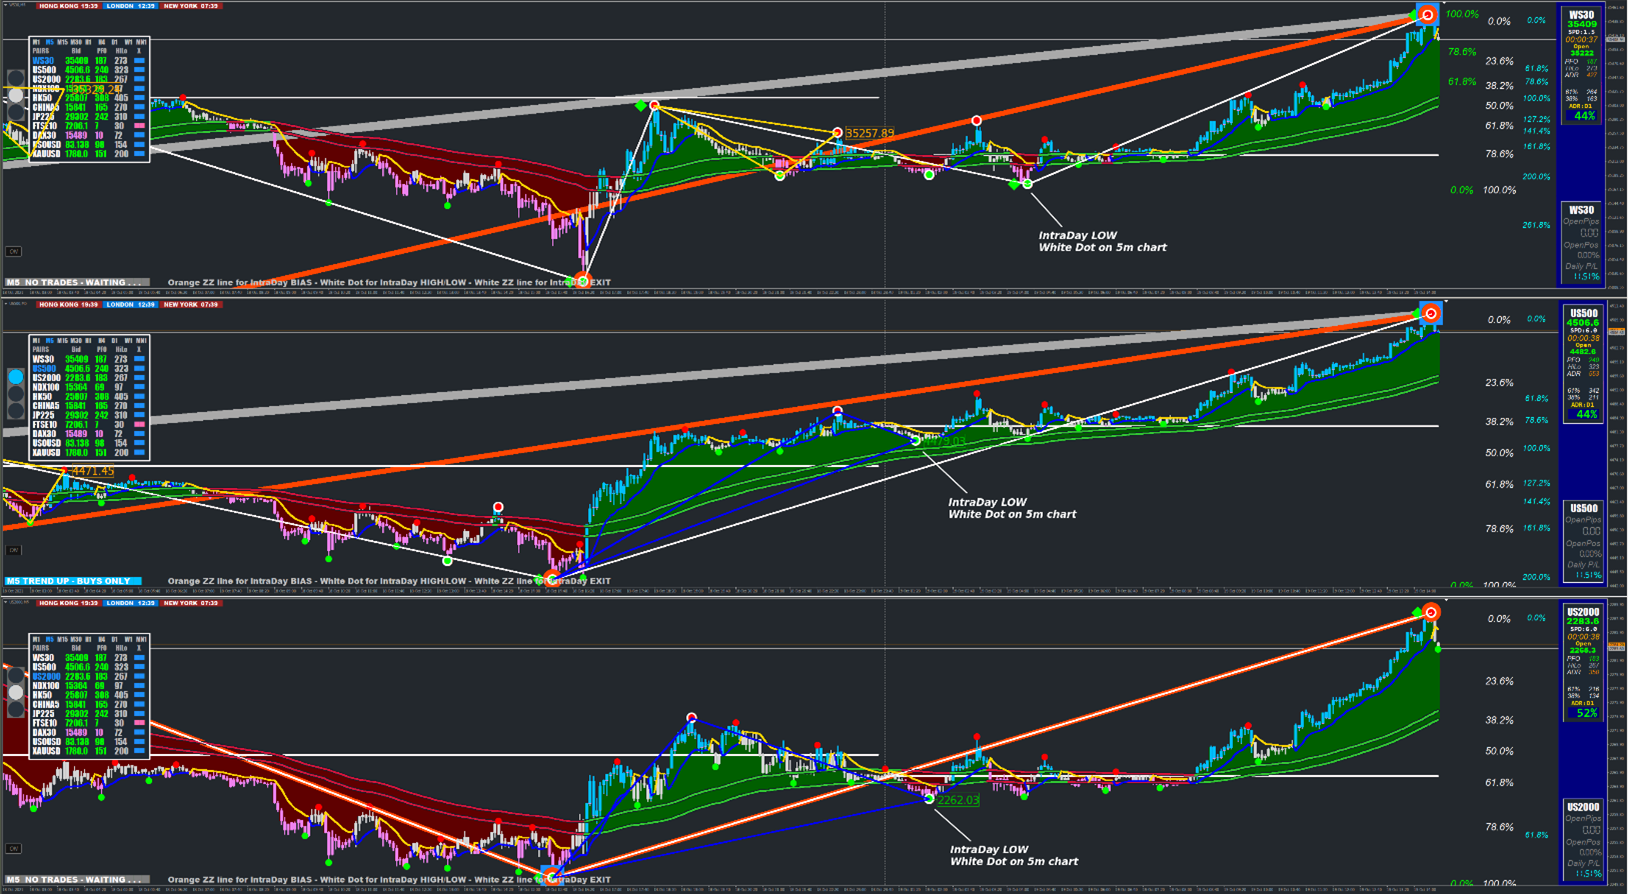Screen dimensions: 1628x894
Task: Click LONDON session clock in US500 chart
Action: [x=131, y=304]
